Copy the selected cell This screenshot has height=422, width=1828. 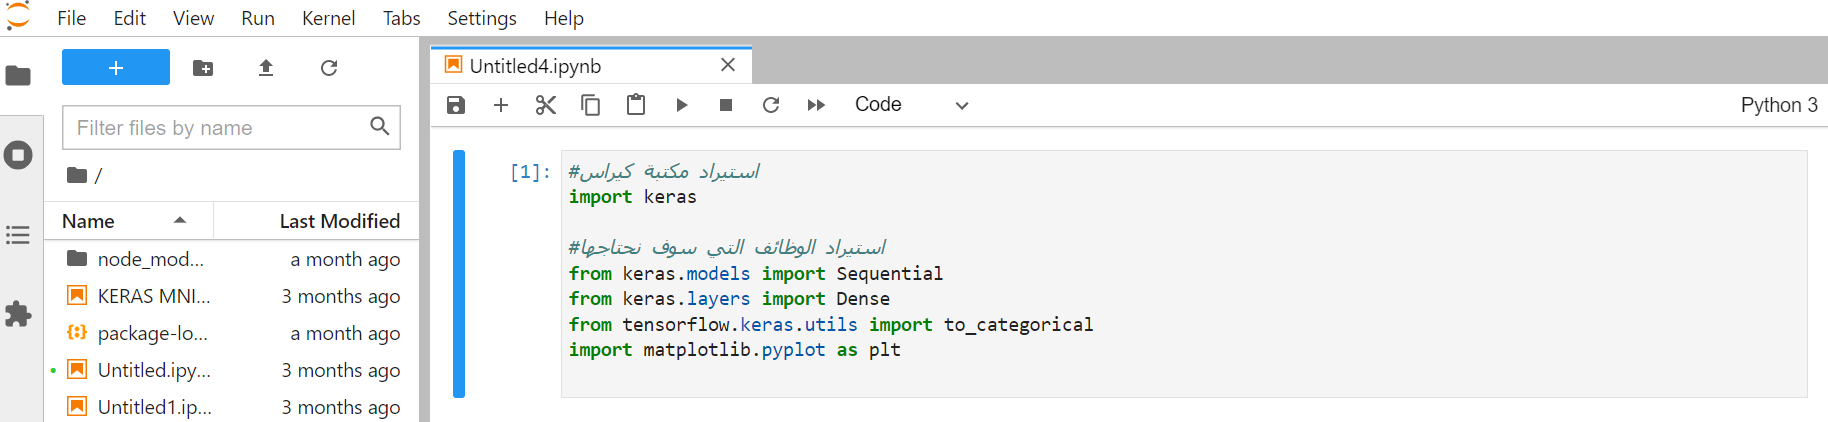tap(591, 105)
